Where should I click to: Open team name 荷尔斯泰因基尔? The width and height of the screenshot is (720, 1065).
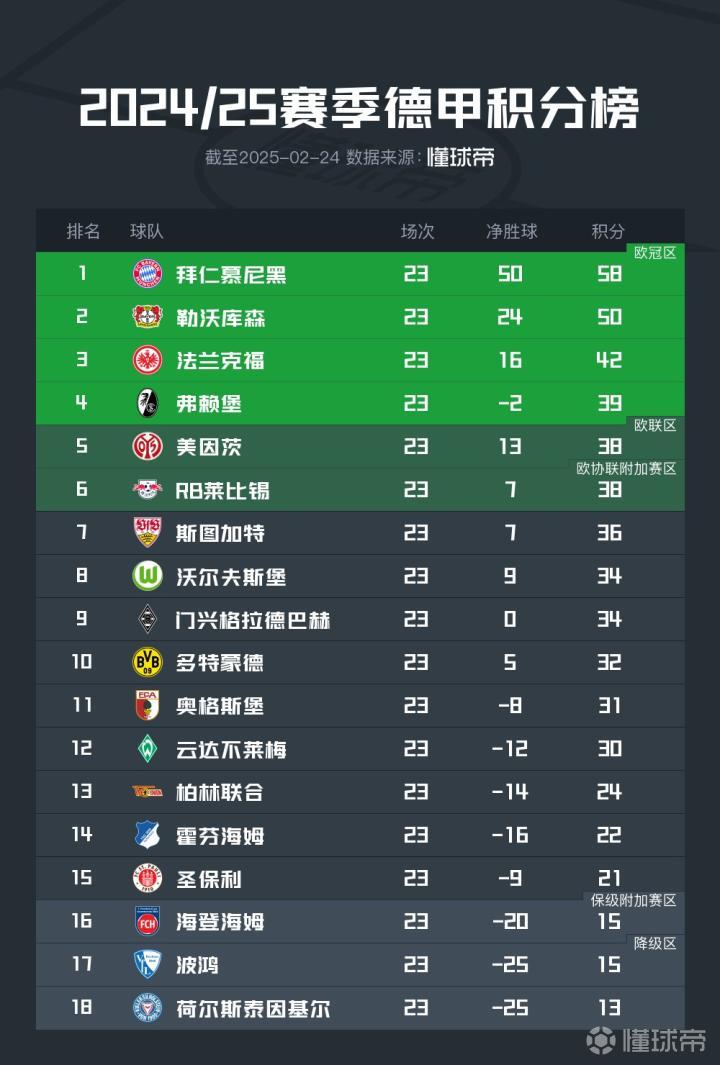pyautogui.click(x=253, y=1008)
